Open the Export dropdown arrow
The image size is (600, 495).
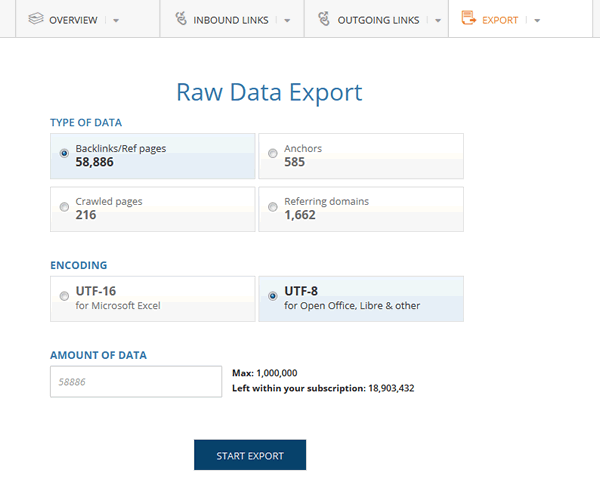[x=537, y=20]
